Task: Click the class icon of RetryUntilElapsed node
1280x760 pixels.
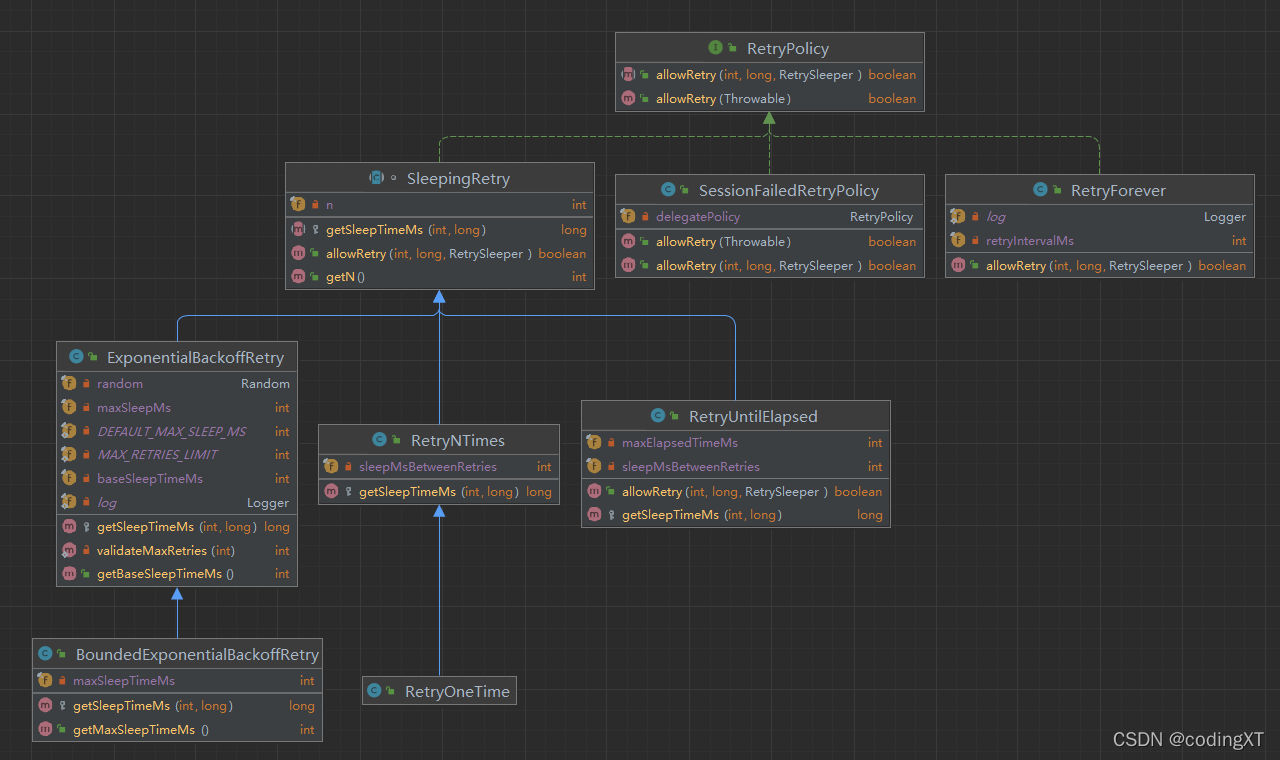Action: coord(658,416)
